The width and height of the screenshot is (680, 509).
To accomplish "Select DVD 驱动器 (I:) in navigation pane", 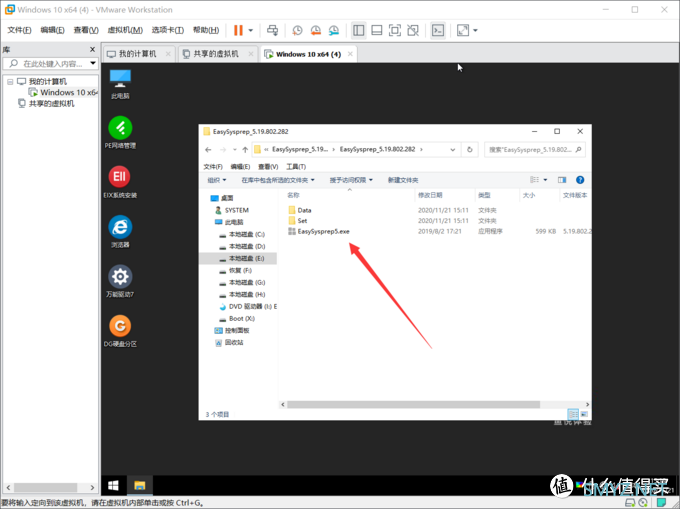I will [248, 307].
